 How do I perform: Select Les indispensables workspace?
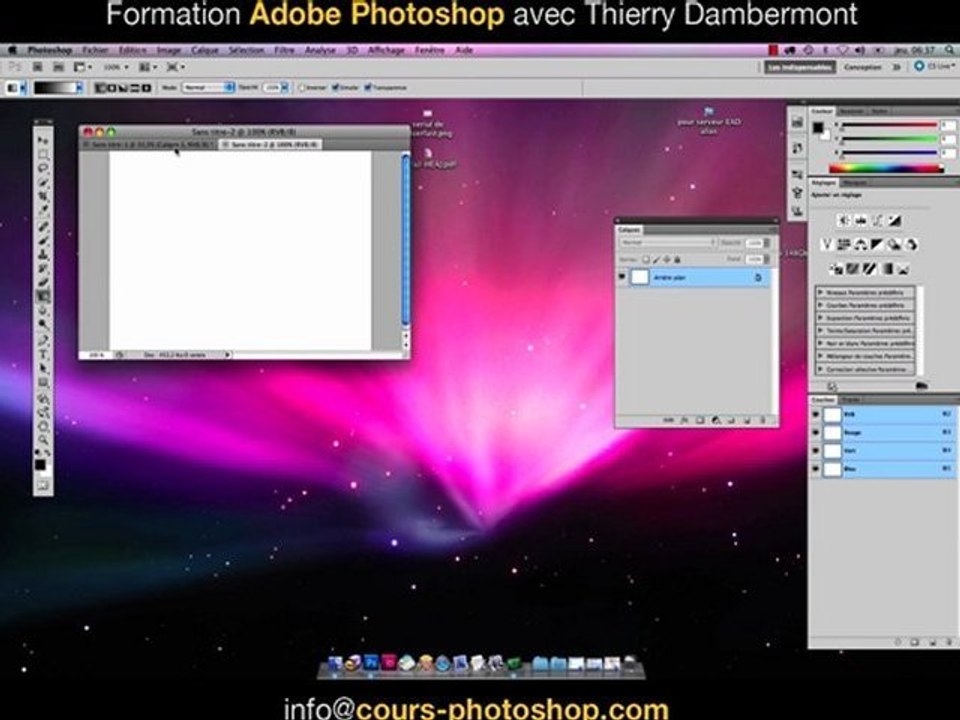800,67
